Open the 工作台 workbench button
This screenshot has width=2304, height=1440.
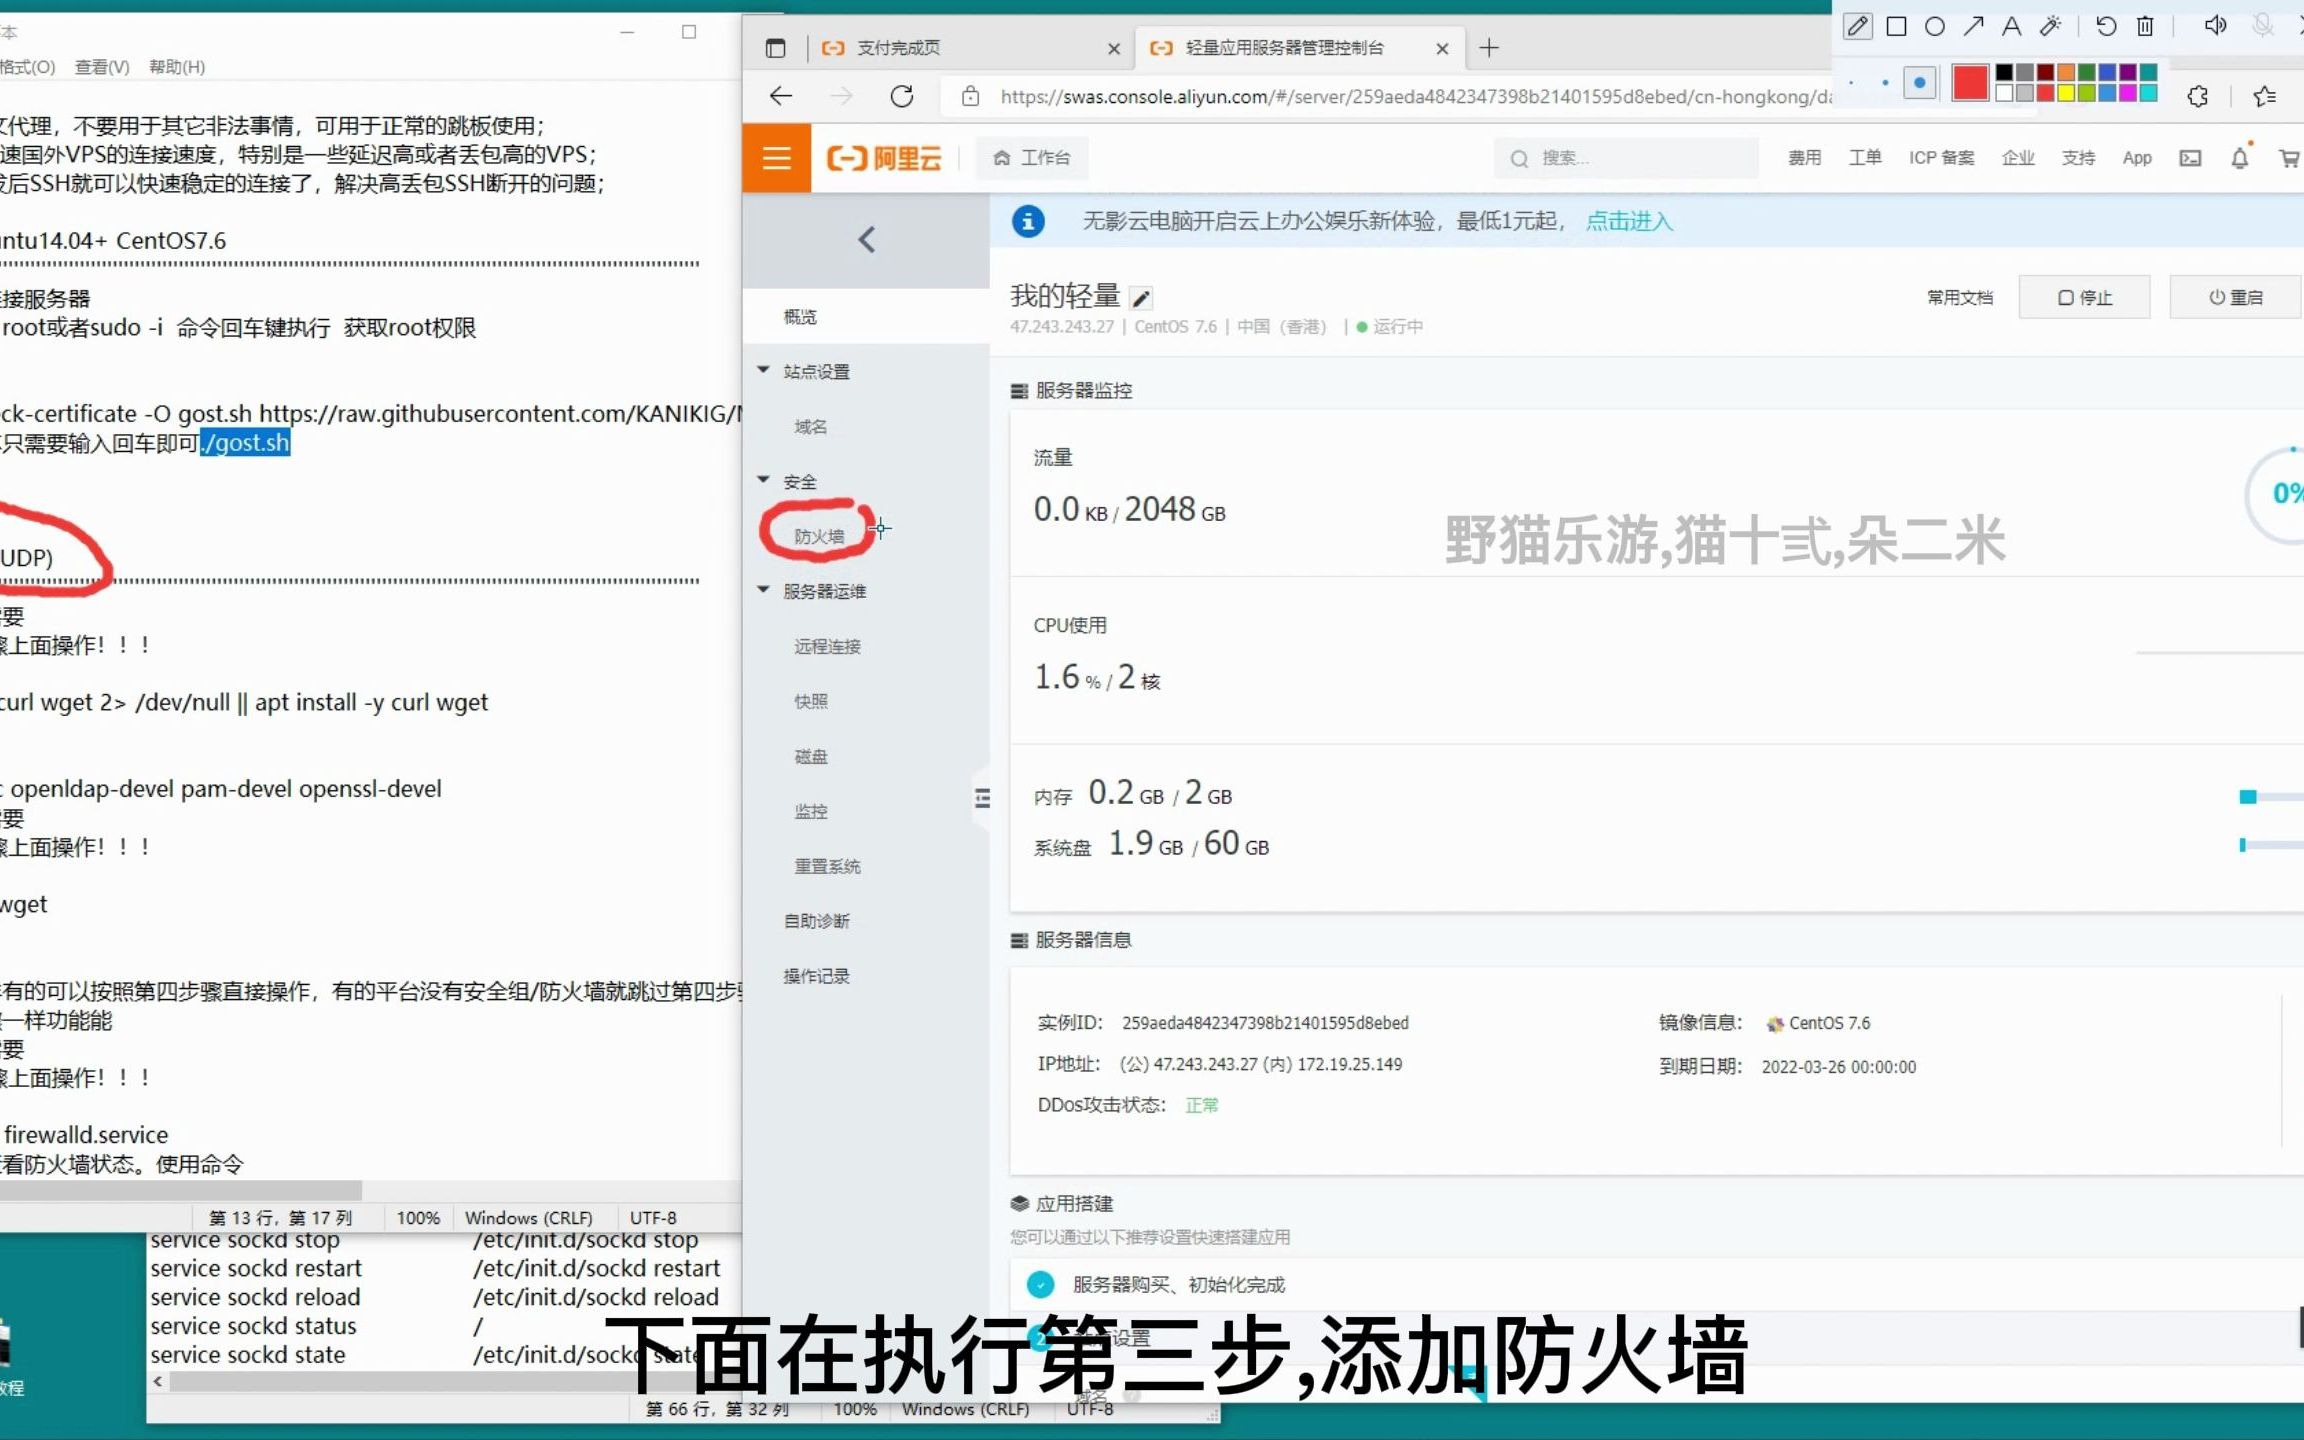1032,158
